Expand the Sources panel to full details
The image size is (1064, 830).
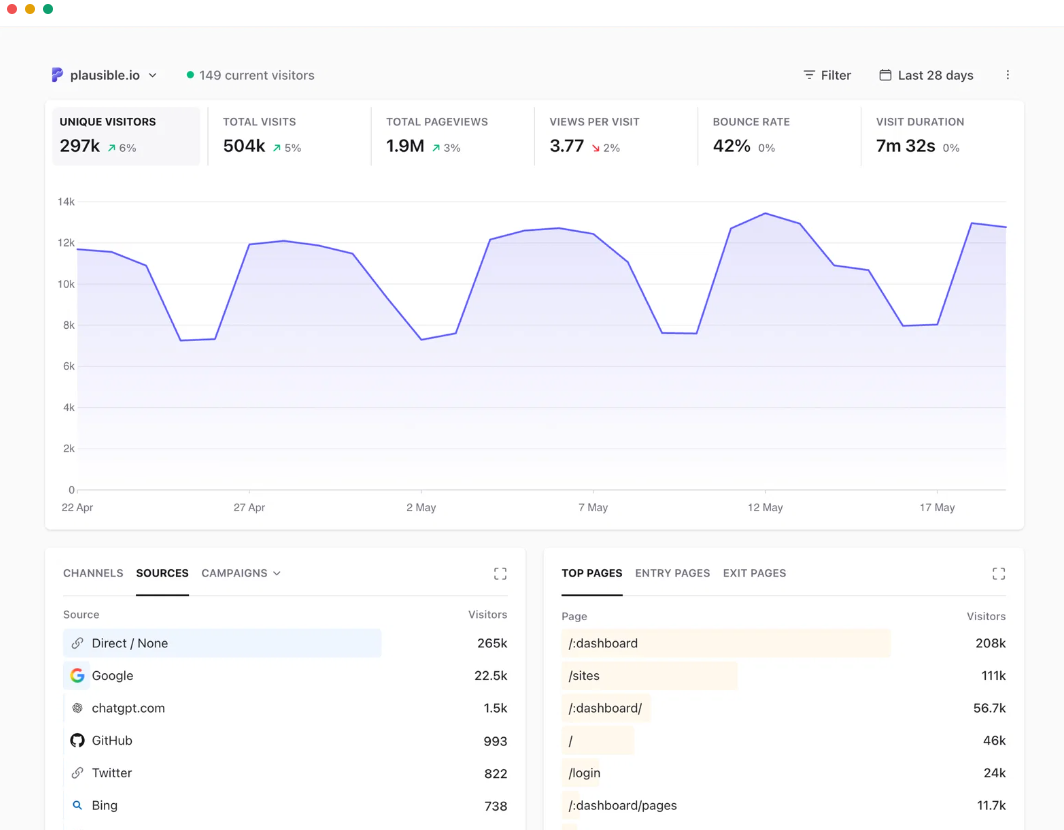click(500, 573)
